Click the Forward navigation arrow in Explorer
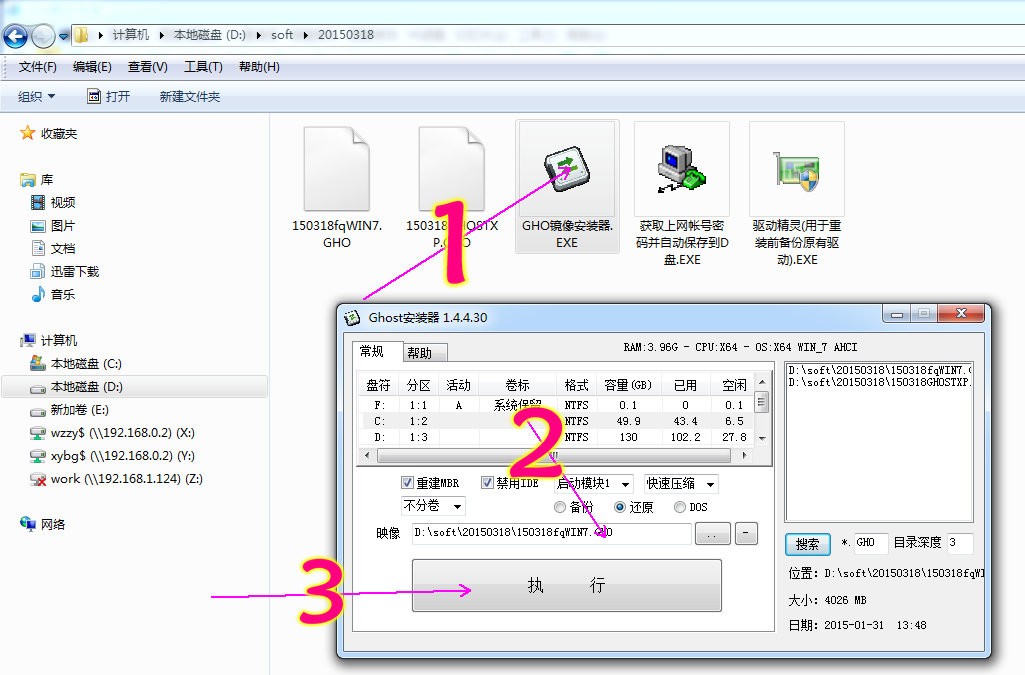The width and height of the screenshot is (1025, 675). point(43,36)
